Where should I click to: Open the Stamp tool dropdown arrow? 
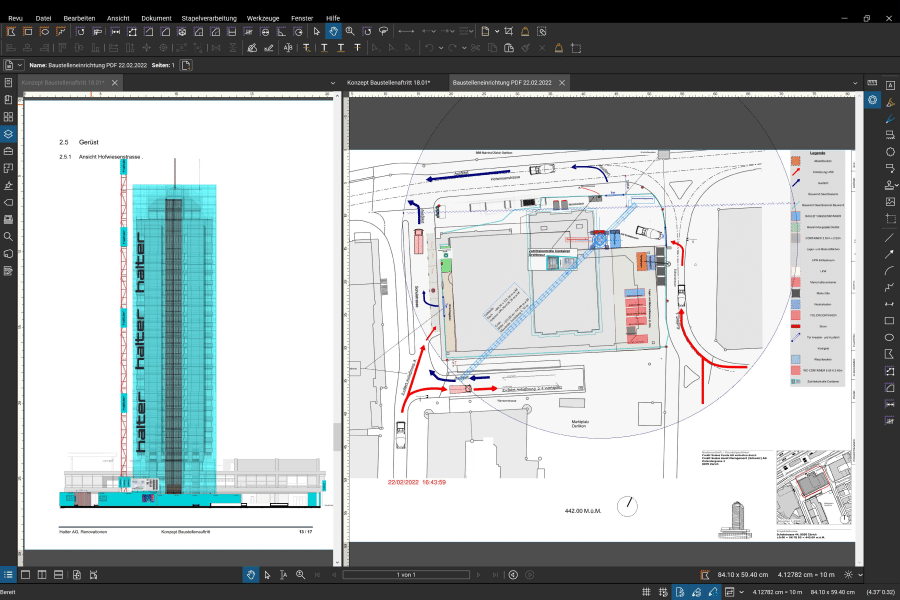point(897,185)
